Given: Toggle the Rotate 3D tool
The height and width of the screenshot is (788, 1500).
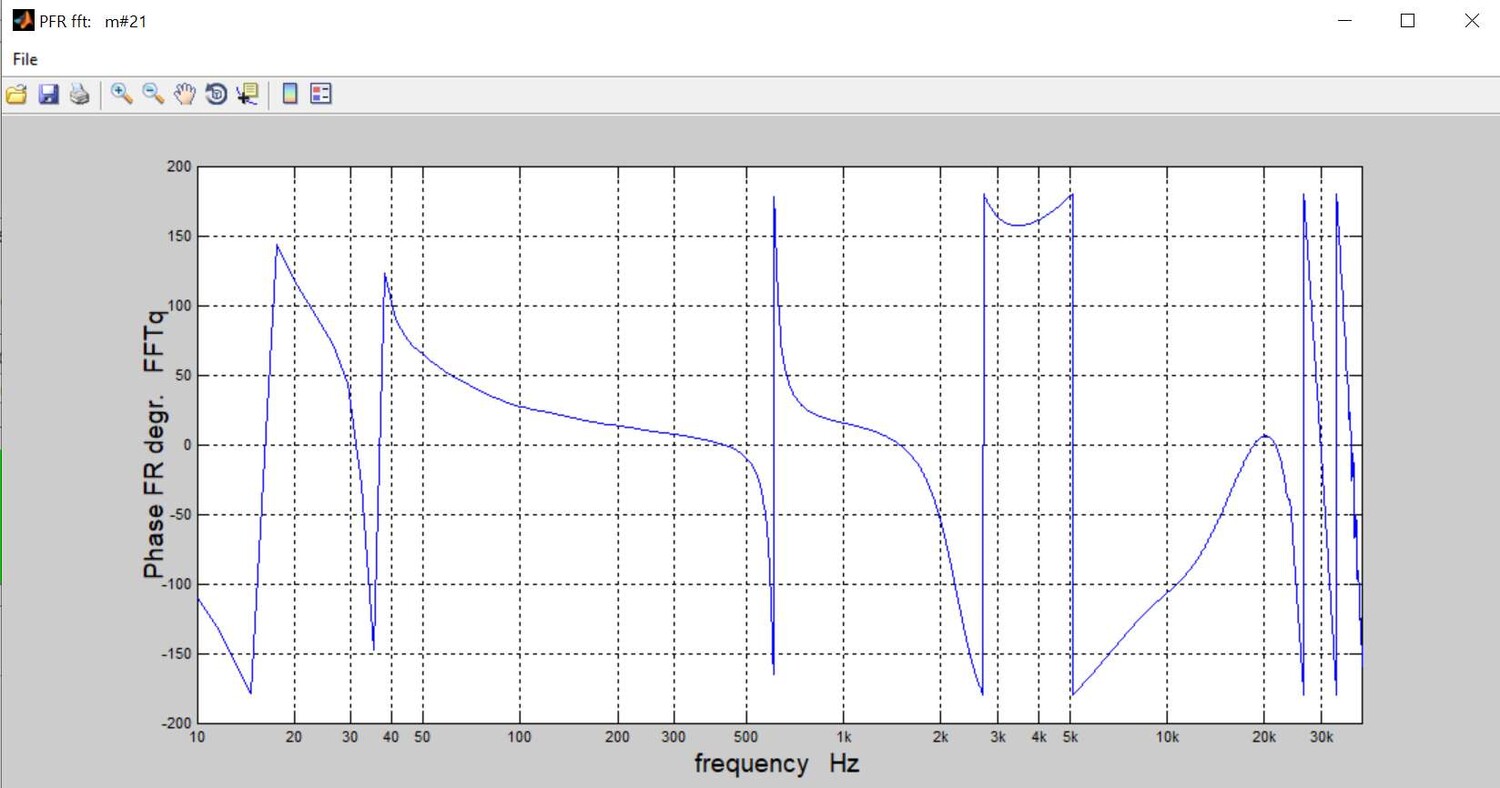Looking at the screenshot, I should 216,94.
